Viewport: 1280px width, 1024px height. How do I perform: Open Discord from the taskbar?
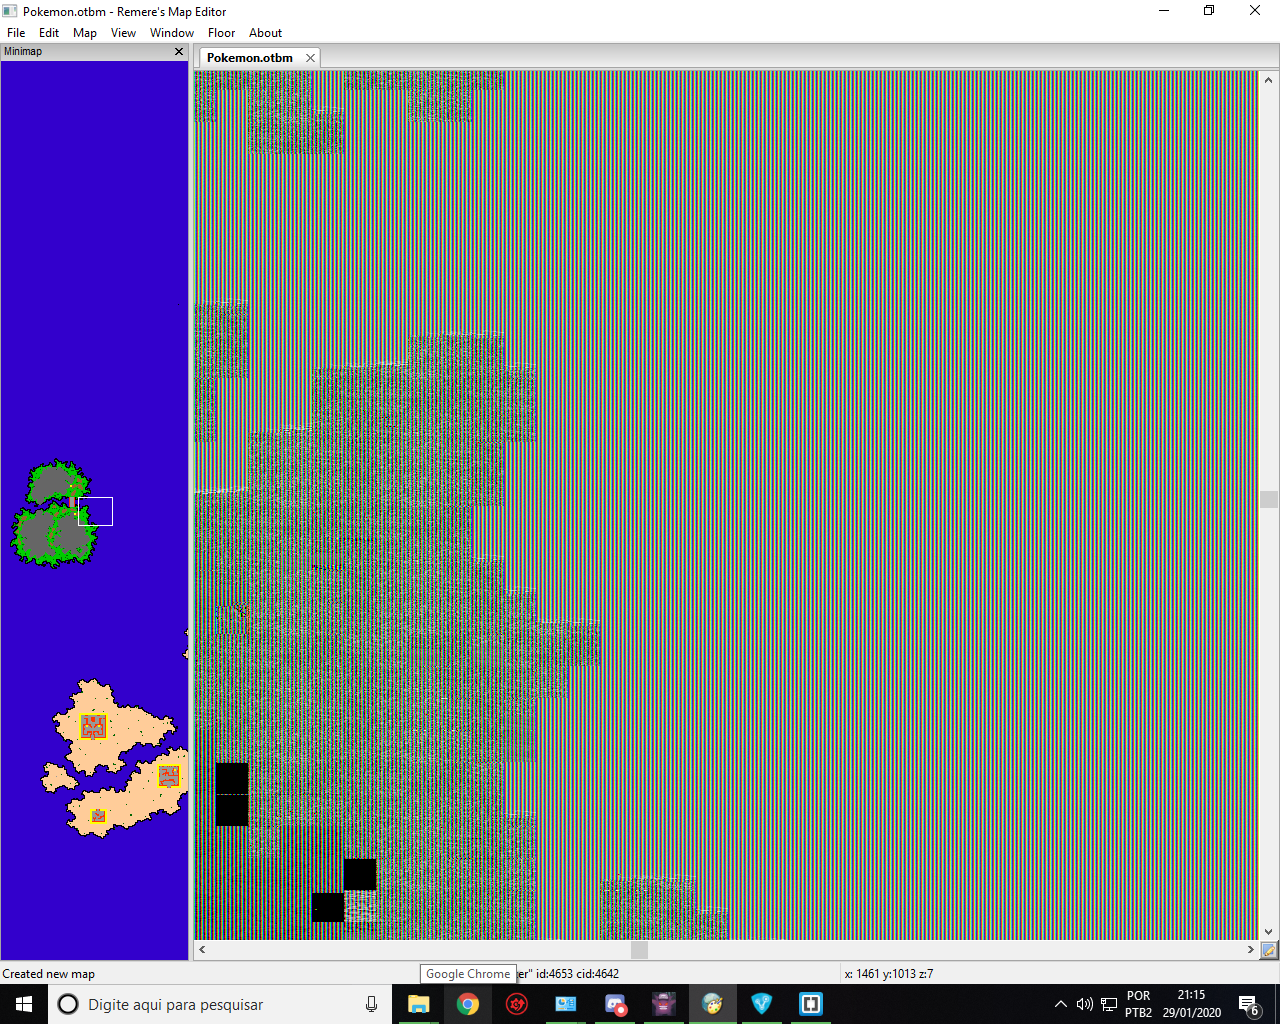pyautogui.click(x=615, y=1004)
